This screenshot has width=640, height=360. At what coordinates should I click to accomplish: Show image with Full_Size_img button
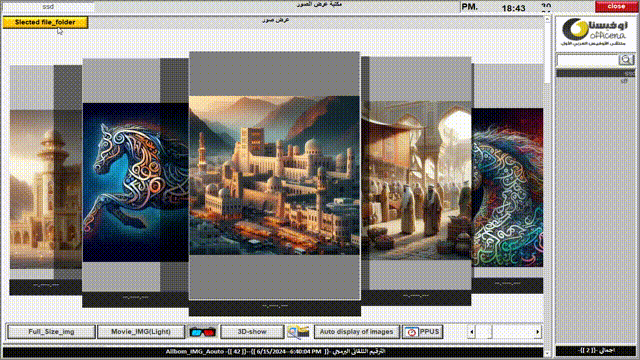tap(51, 332)
